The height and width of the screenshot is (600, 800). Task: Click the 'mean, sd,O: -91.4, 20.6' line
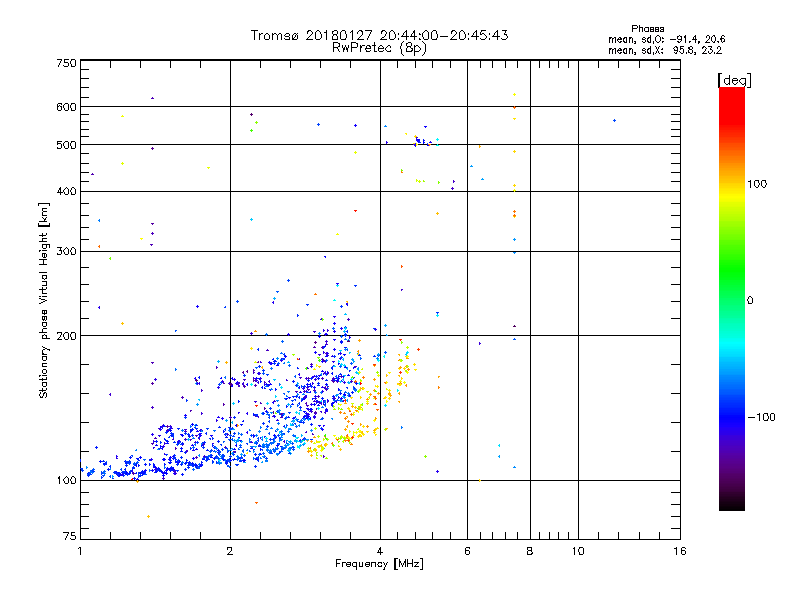pos(666,39)
